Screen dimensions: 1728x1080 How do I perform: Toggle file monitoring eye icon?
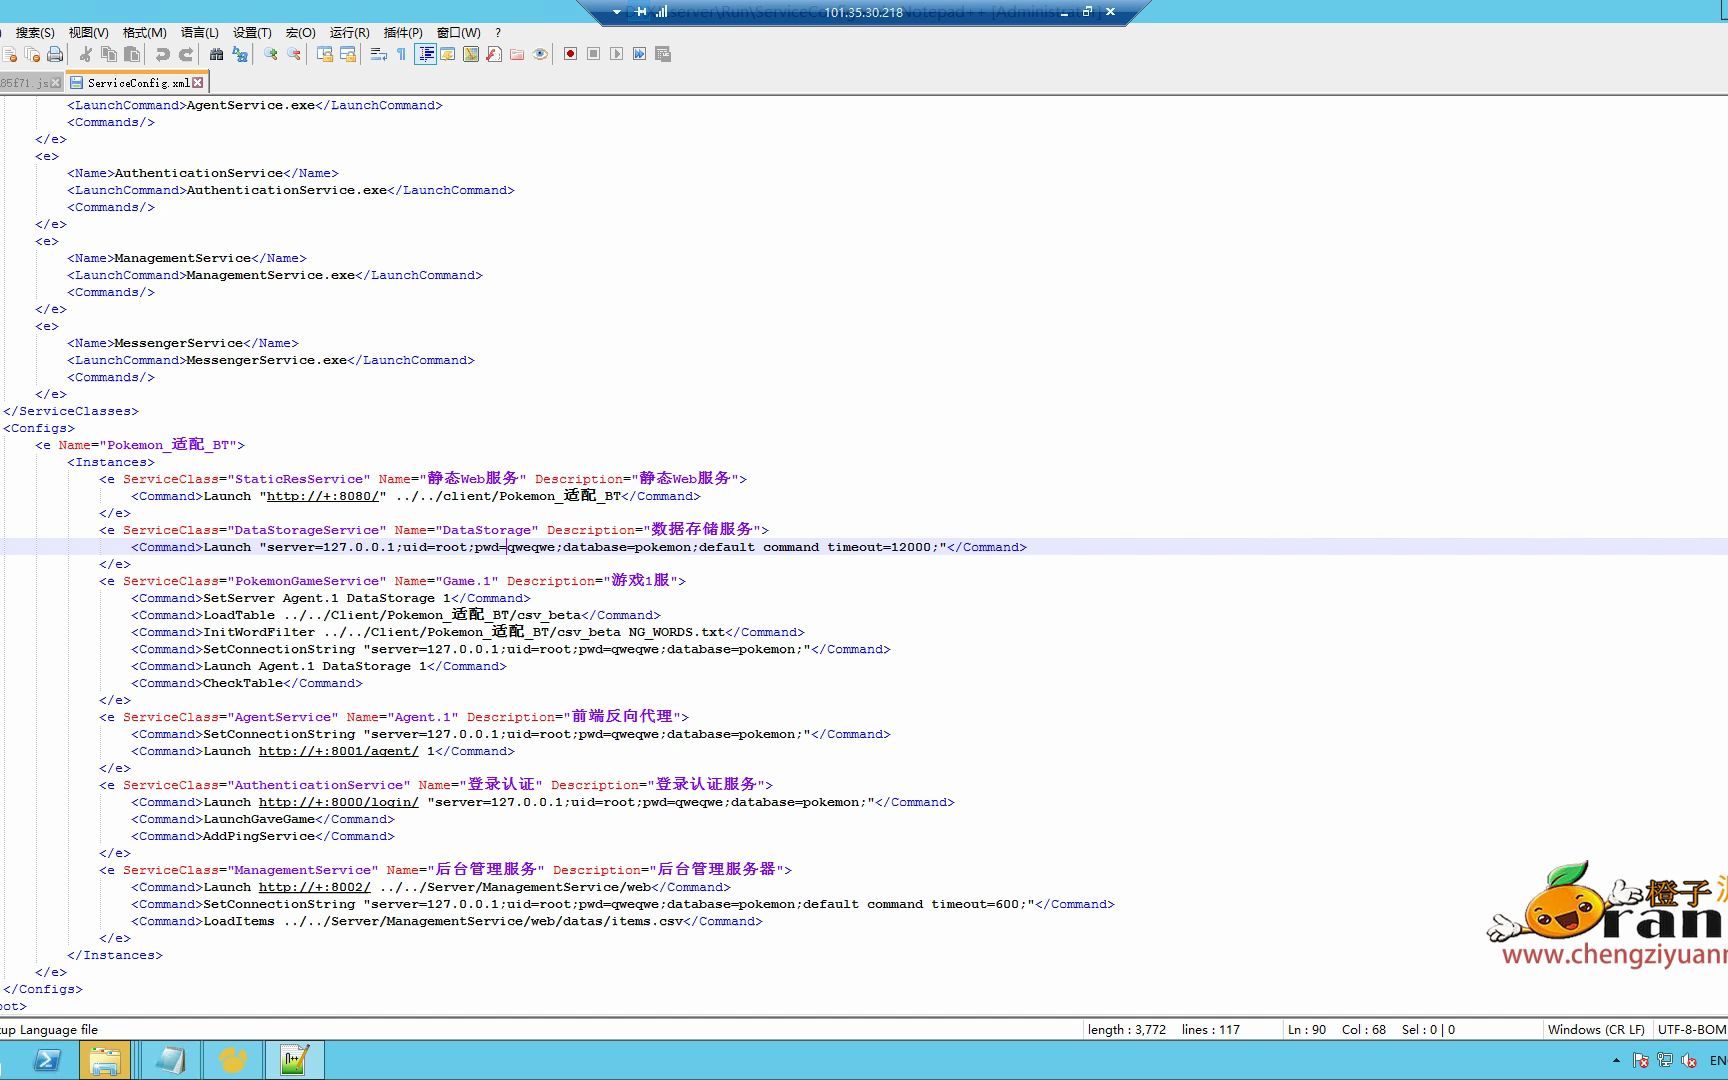point(540,54)
